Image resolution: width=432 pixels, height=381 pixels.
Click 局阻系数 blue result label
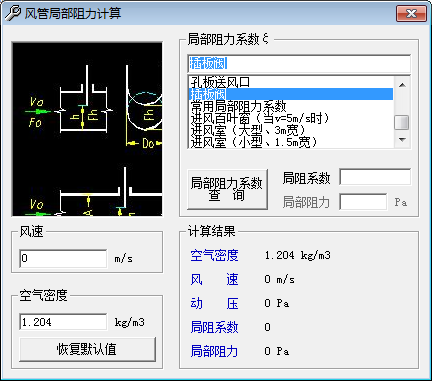tap(214, 327)
